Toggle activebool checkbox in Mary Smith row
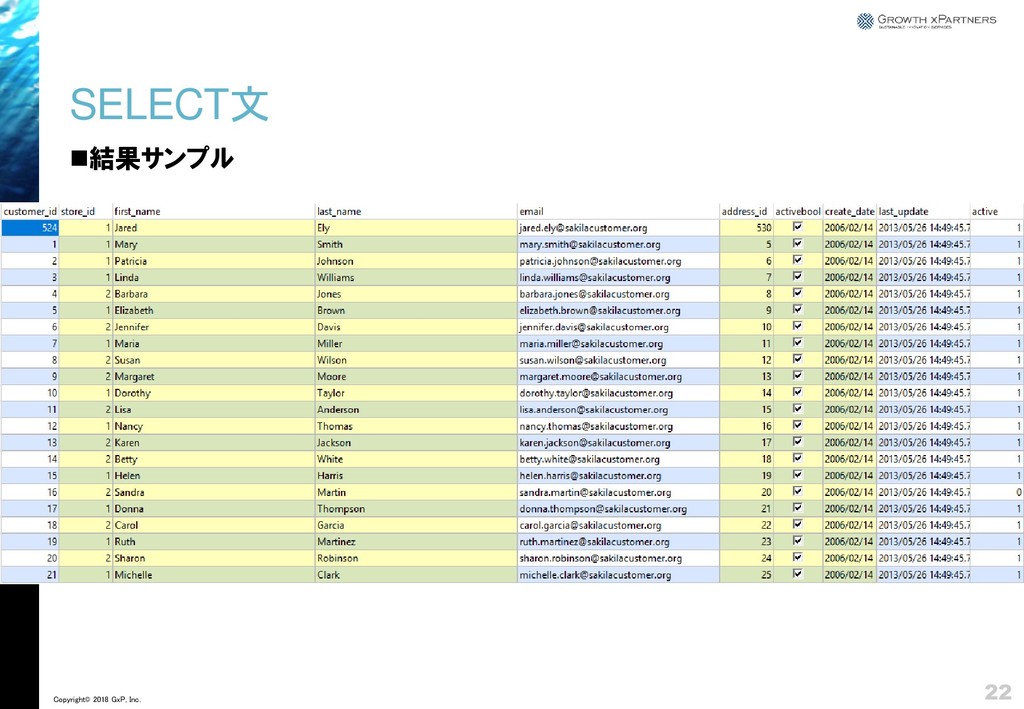 click(797, 244)
